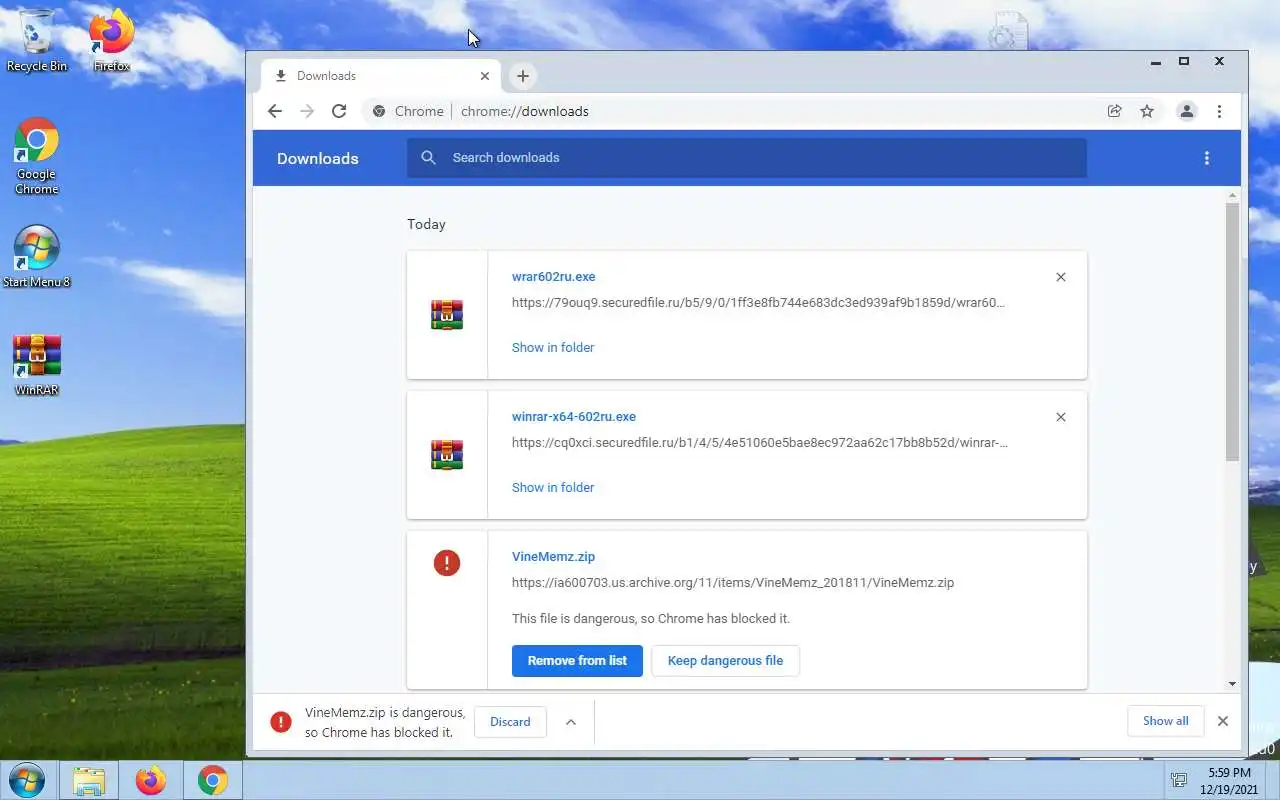The height and width of the screenshot is (800, 1280).
Task: Open Recycle Bin desktop icon
Action: tap(37, 40)
